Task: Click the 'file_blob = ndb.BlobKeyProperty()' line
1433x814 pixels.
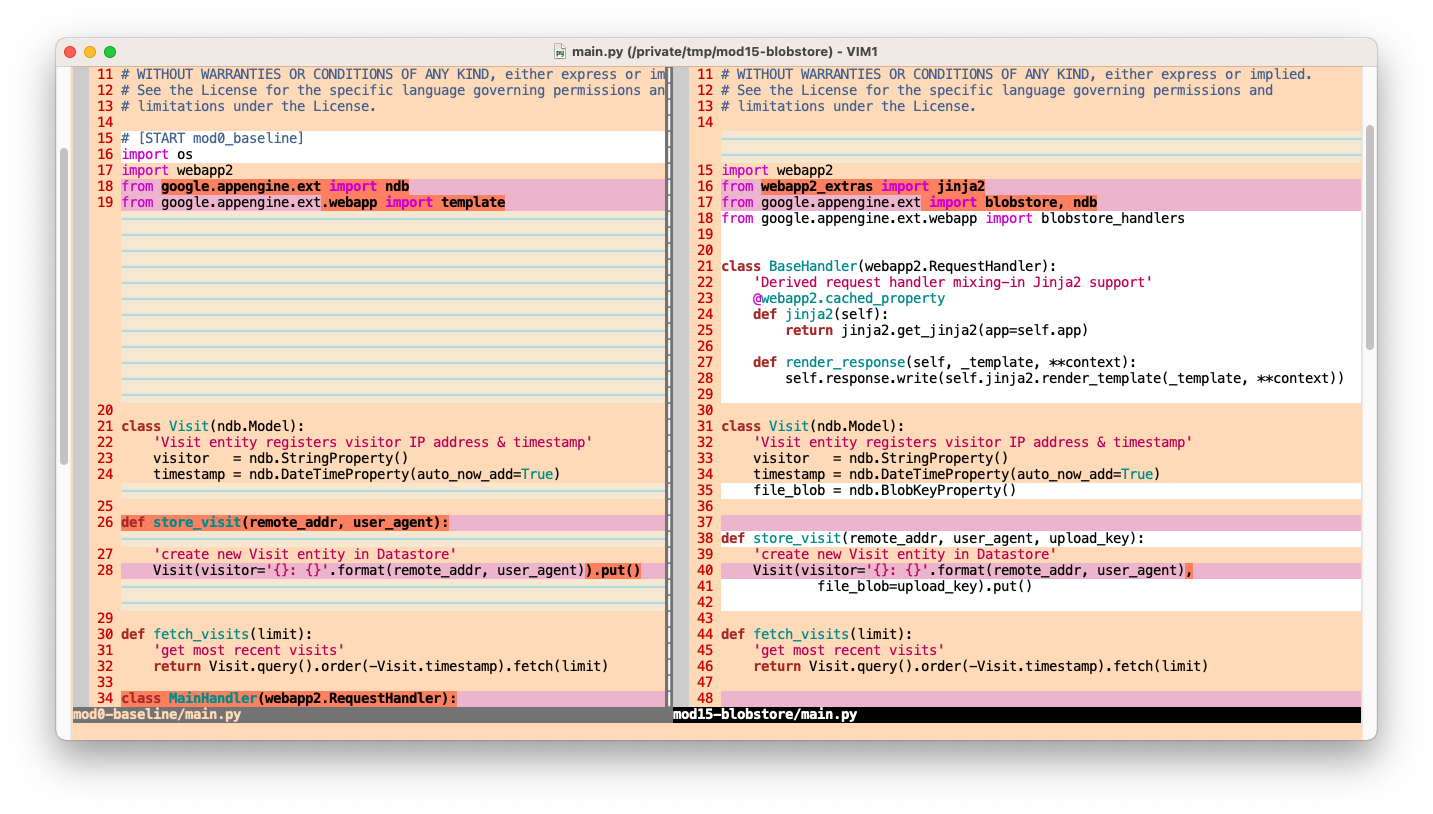Action: [884, 490]
